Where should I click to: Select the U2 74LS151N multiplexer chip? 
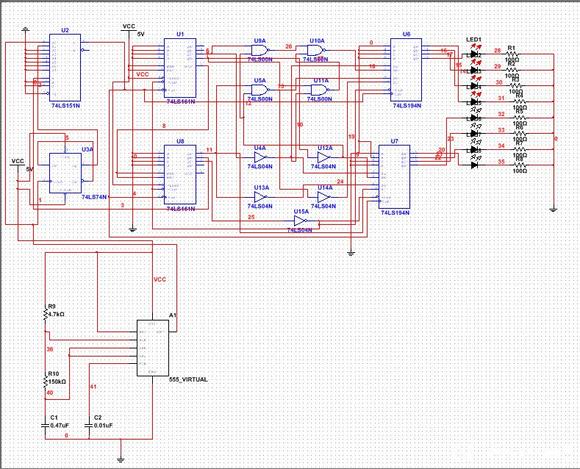click(65, 68)
